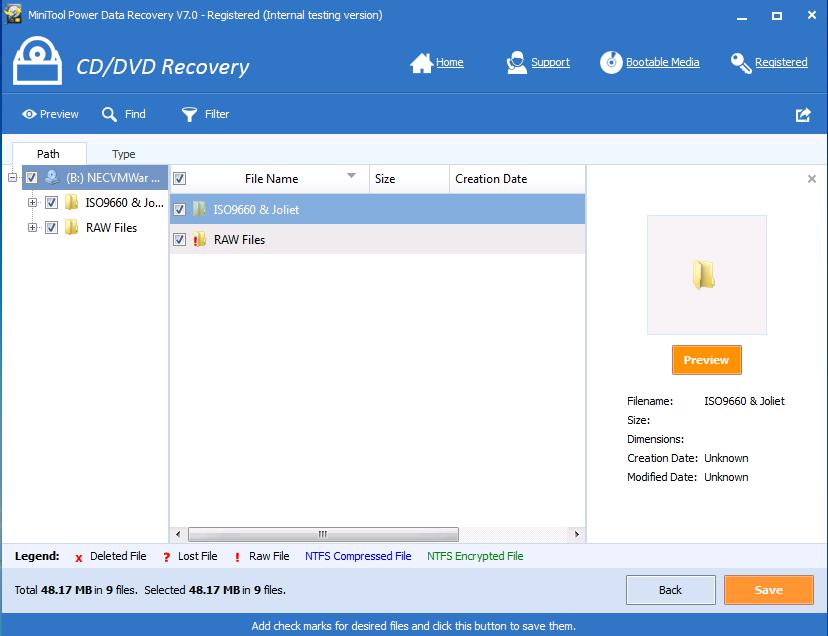Select (B:) NECVMWar drive in tree
The height and width of the screenshot is (636, 828).
112,177
